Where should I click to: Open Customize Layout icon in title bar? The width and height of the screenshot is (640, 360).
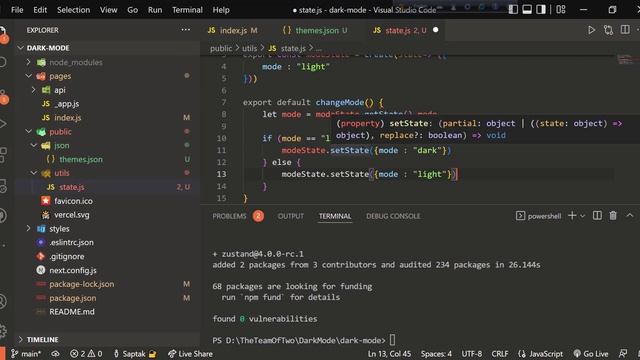coord(561,9)
